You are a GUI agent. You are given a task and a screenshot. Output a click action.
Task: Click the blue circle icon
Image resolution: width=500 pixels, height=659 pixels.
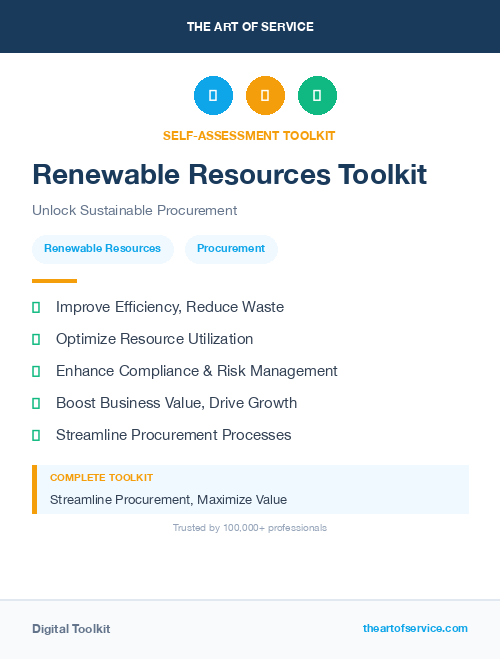click(213, 95)
